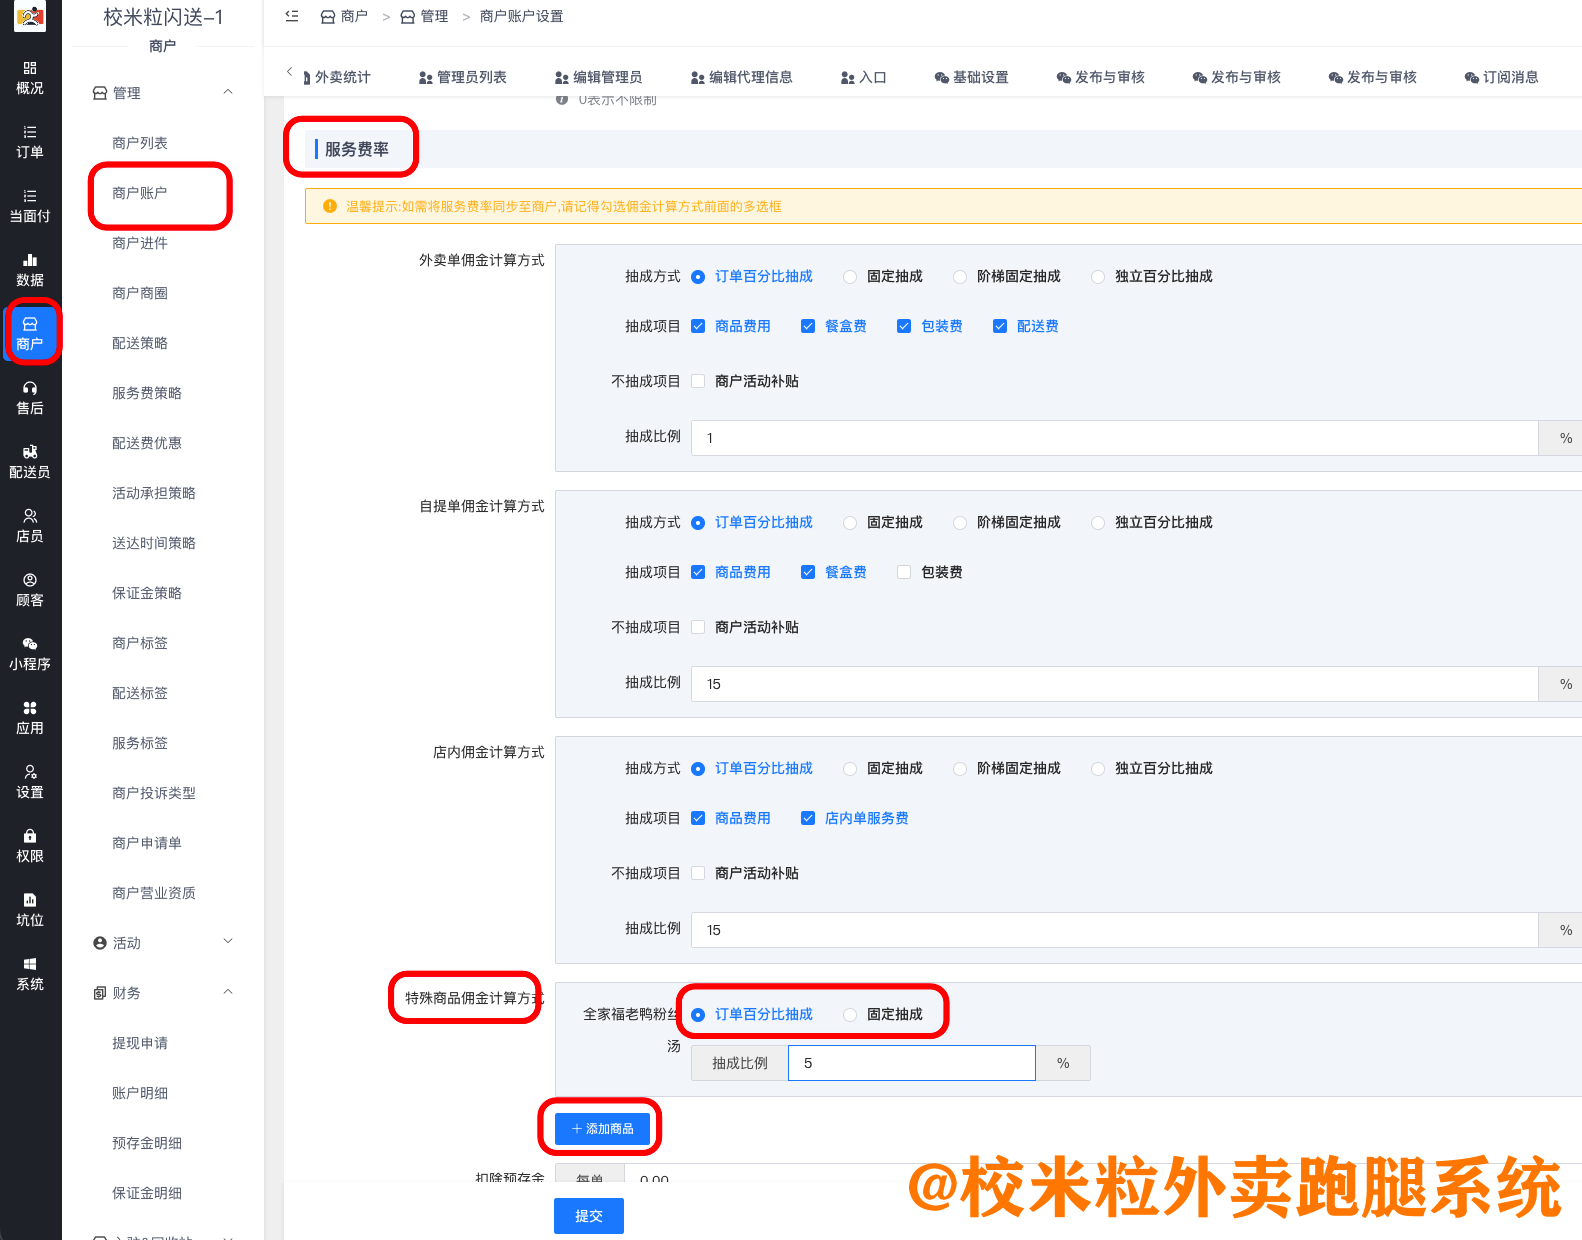Image resolution: width=1582 pixels, height=1240 pixels.
Task: Open the 小程序 mini-program sidebar icon
Action: pyautogui.click(x=30, y=654)
